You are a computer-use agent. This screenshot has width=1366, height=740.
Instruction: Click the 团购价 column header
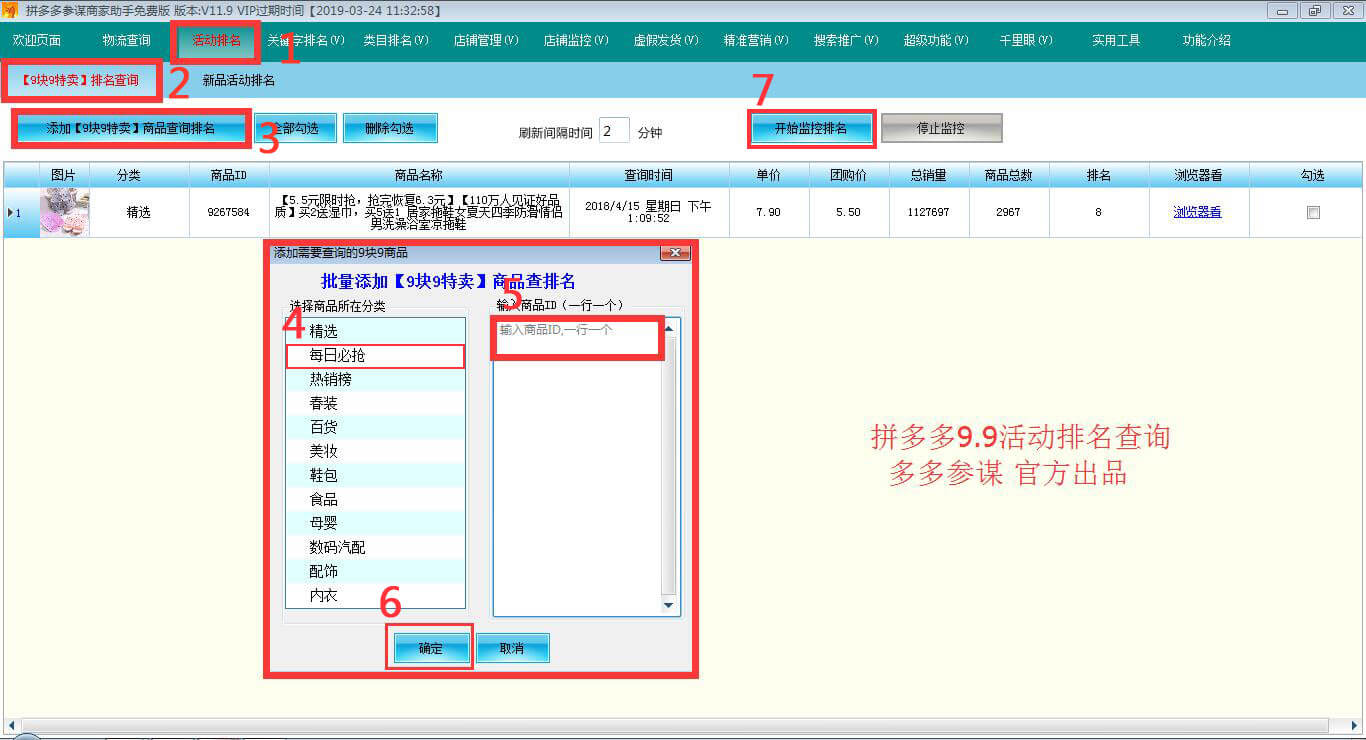click(x=849, y=175)
